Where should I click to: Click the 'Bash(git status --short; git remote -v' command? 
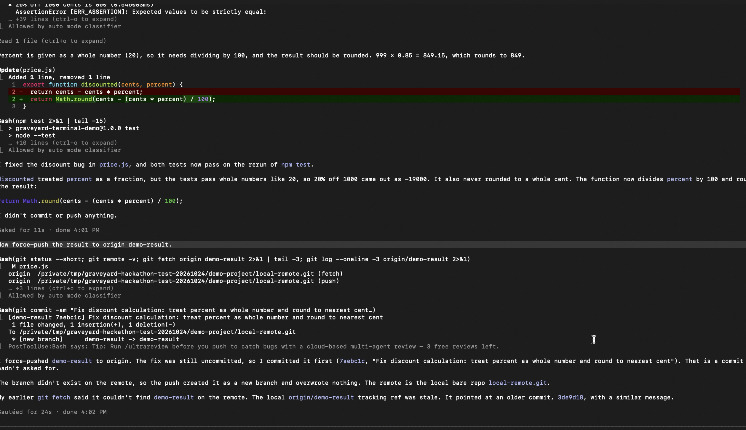point(235,259)
